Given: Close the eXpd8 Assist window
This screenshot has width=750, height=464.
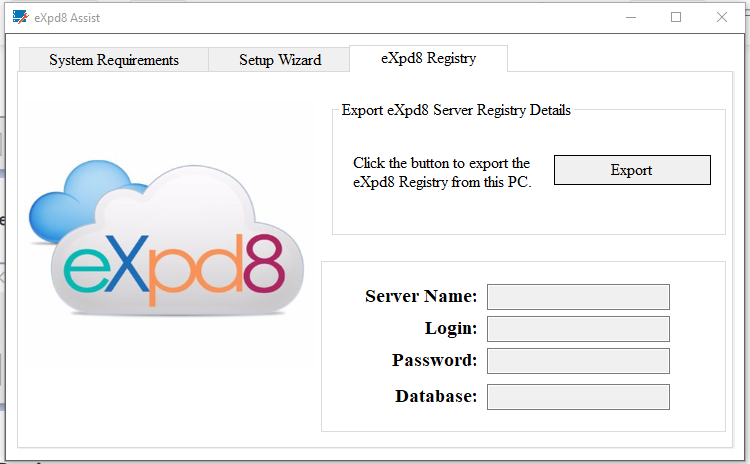Looking at the screenshot, I should 722,17.
